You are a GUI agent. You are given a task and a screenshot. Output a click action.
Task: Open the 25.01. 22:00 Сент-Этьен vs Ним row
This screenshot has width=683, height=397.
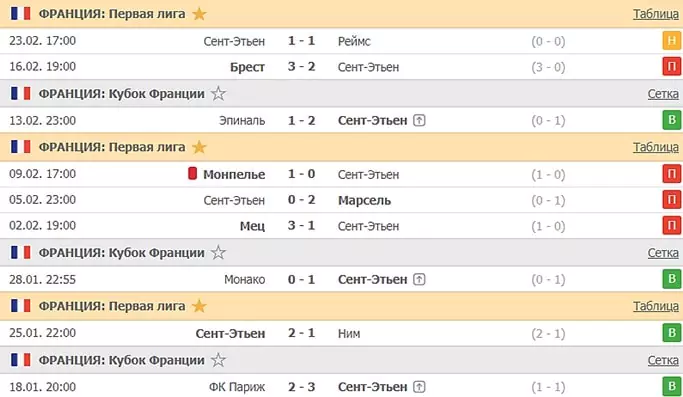click(x=342, y=333)
